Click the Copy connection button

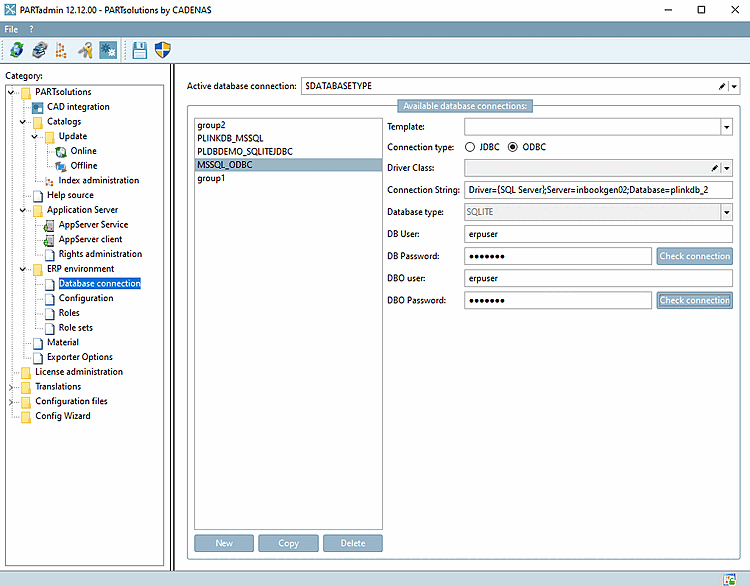coord(288,543)
